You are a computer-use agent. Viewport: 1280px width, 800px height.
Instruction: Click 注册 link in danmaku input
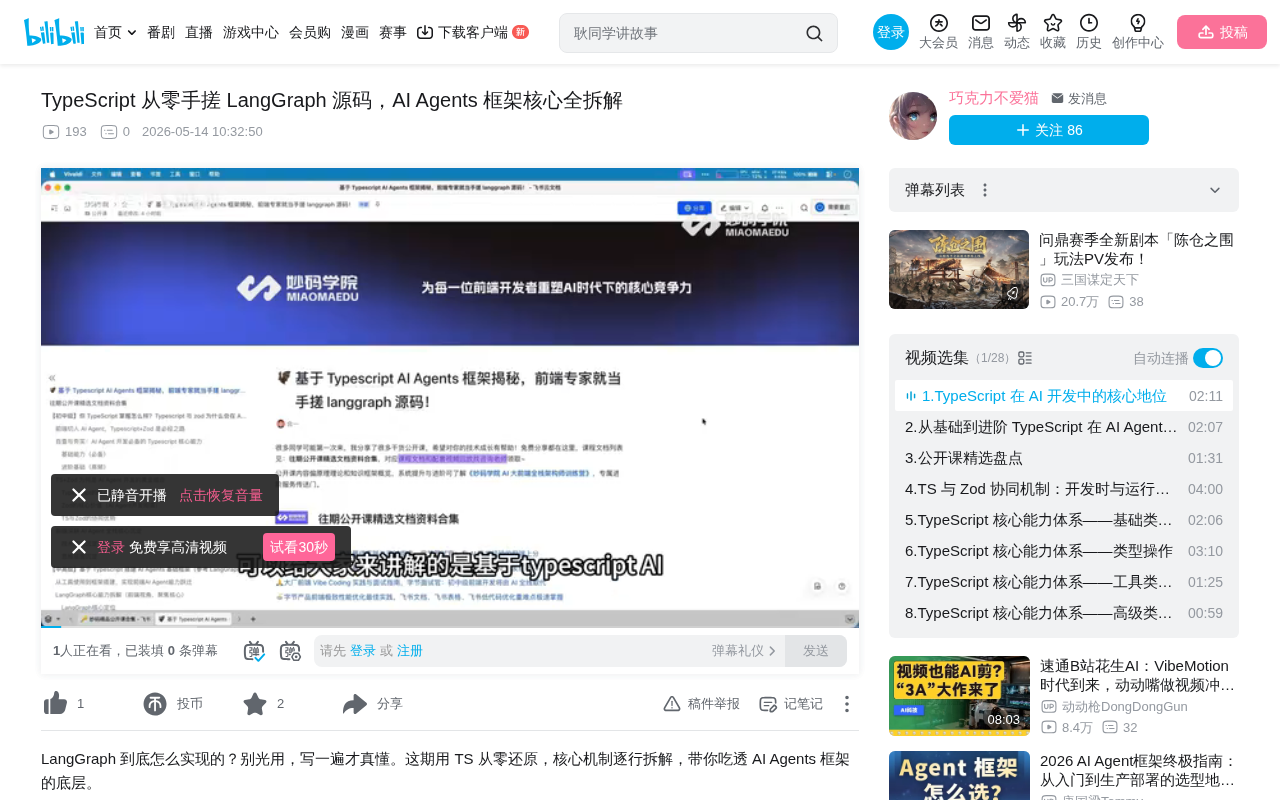click(x=410, y=651)
